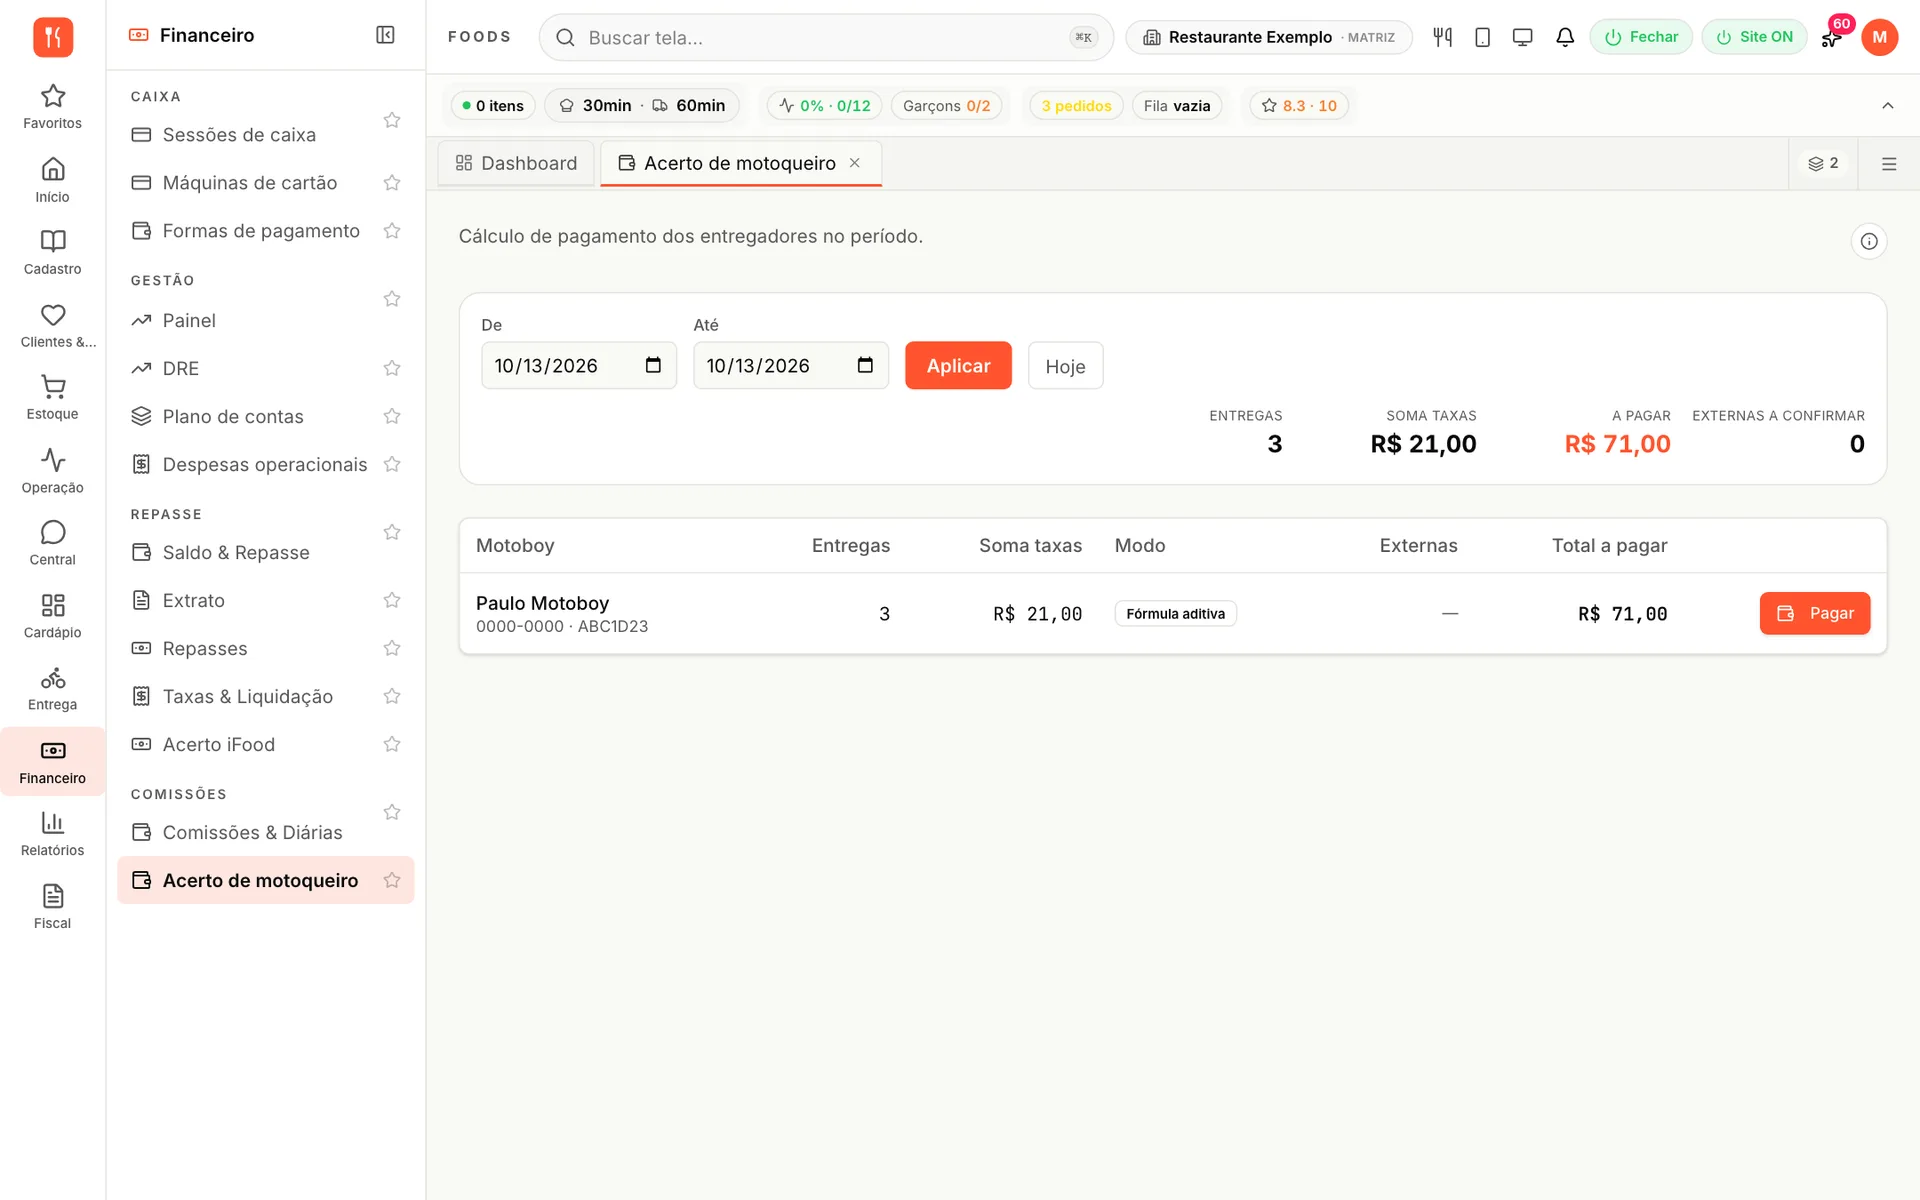Image resolution: width=1920 pixels, height=1200 pixels.
Task: Click the Fechar button
Action: tap(1641, 37)
